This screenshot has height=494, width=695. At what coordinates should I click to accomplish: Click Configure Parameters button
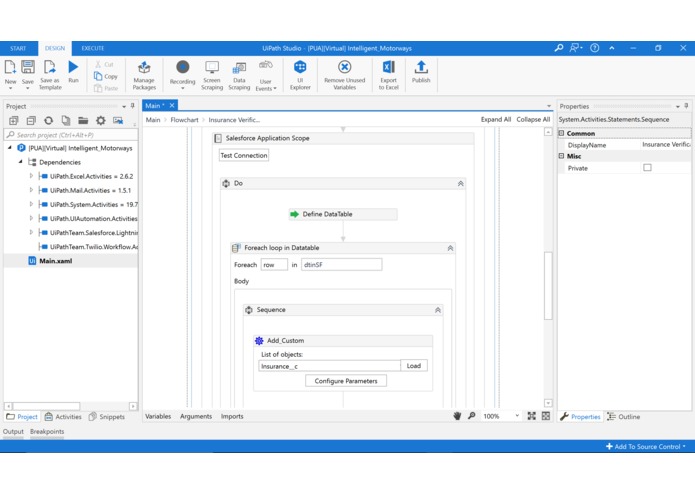(x=346, y=381)
